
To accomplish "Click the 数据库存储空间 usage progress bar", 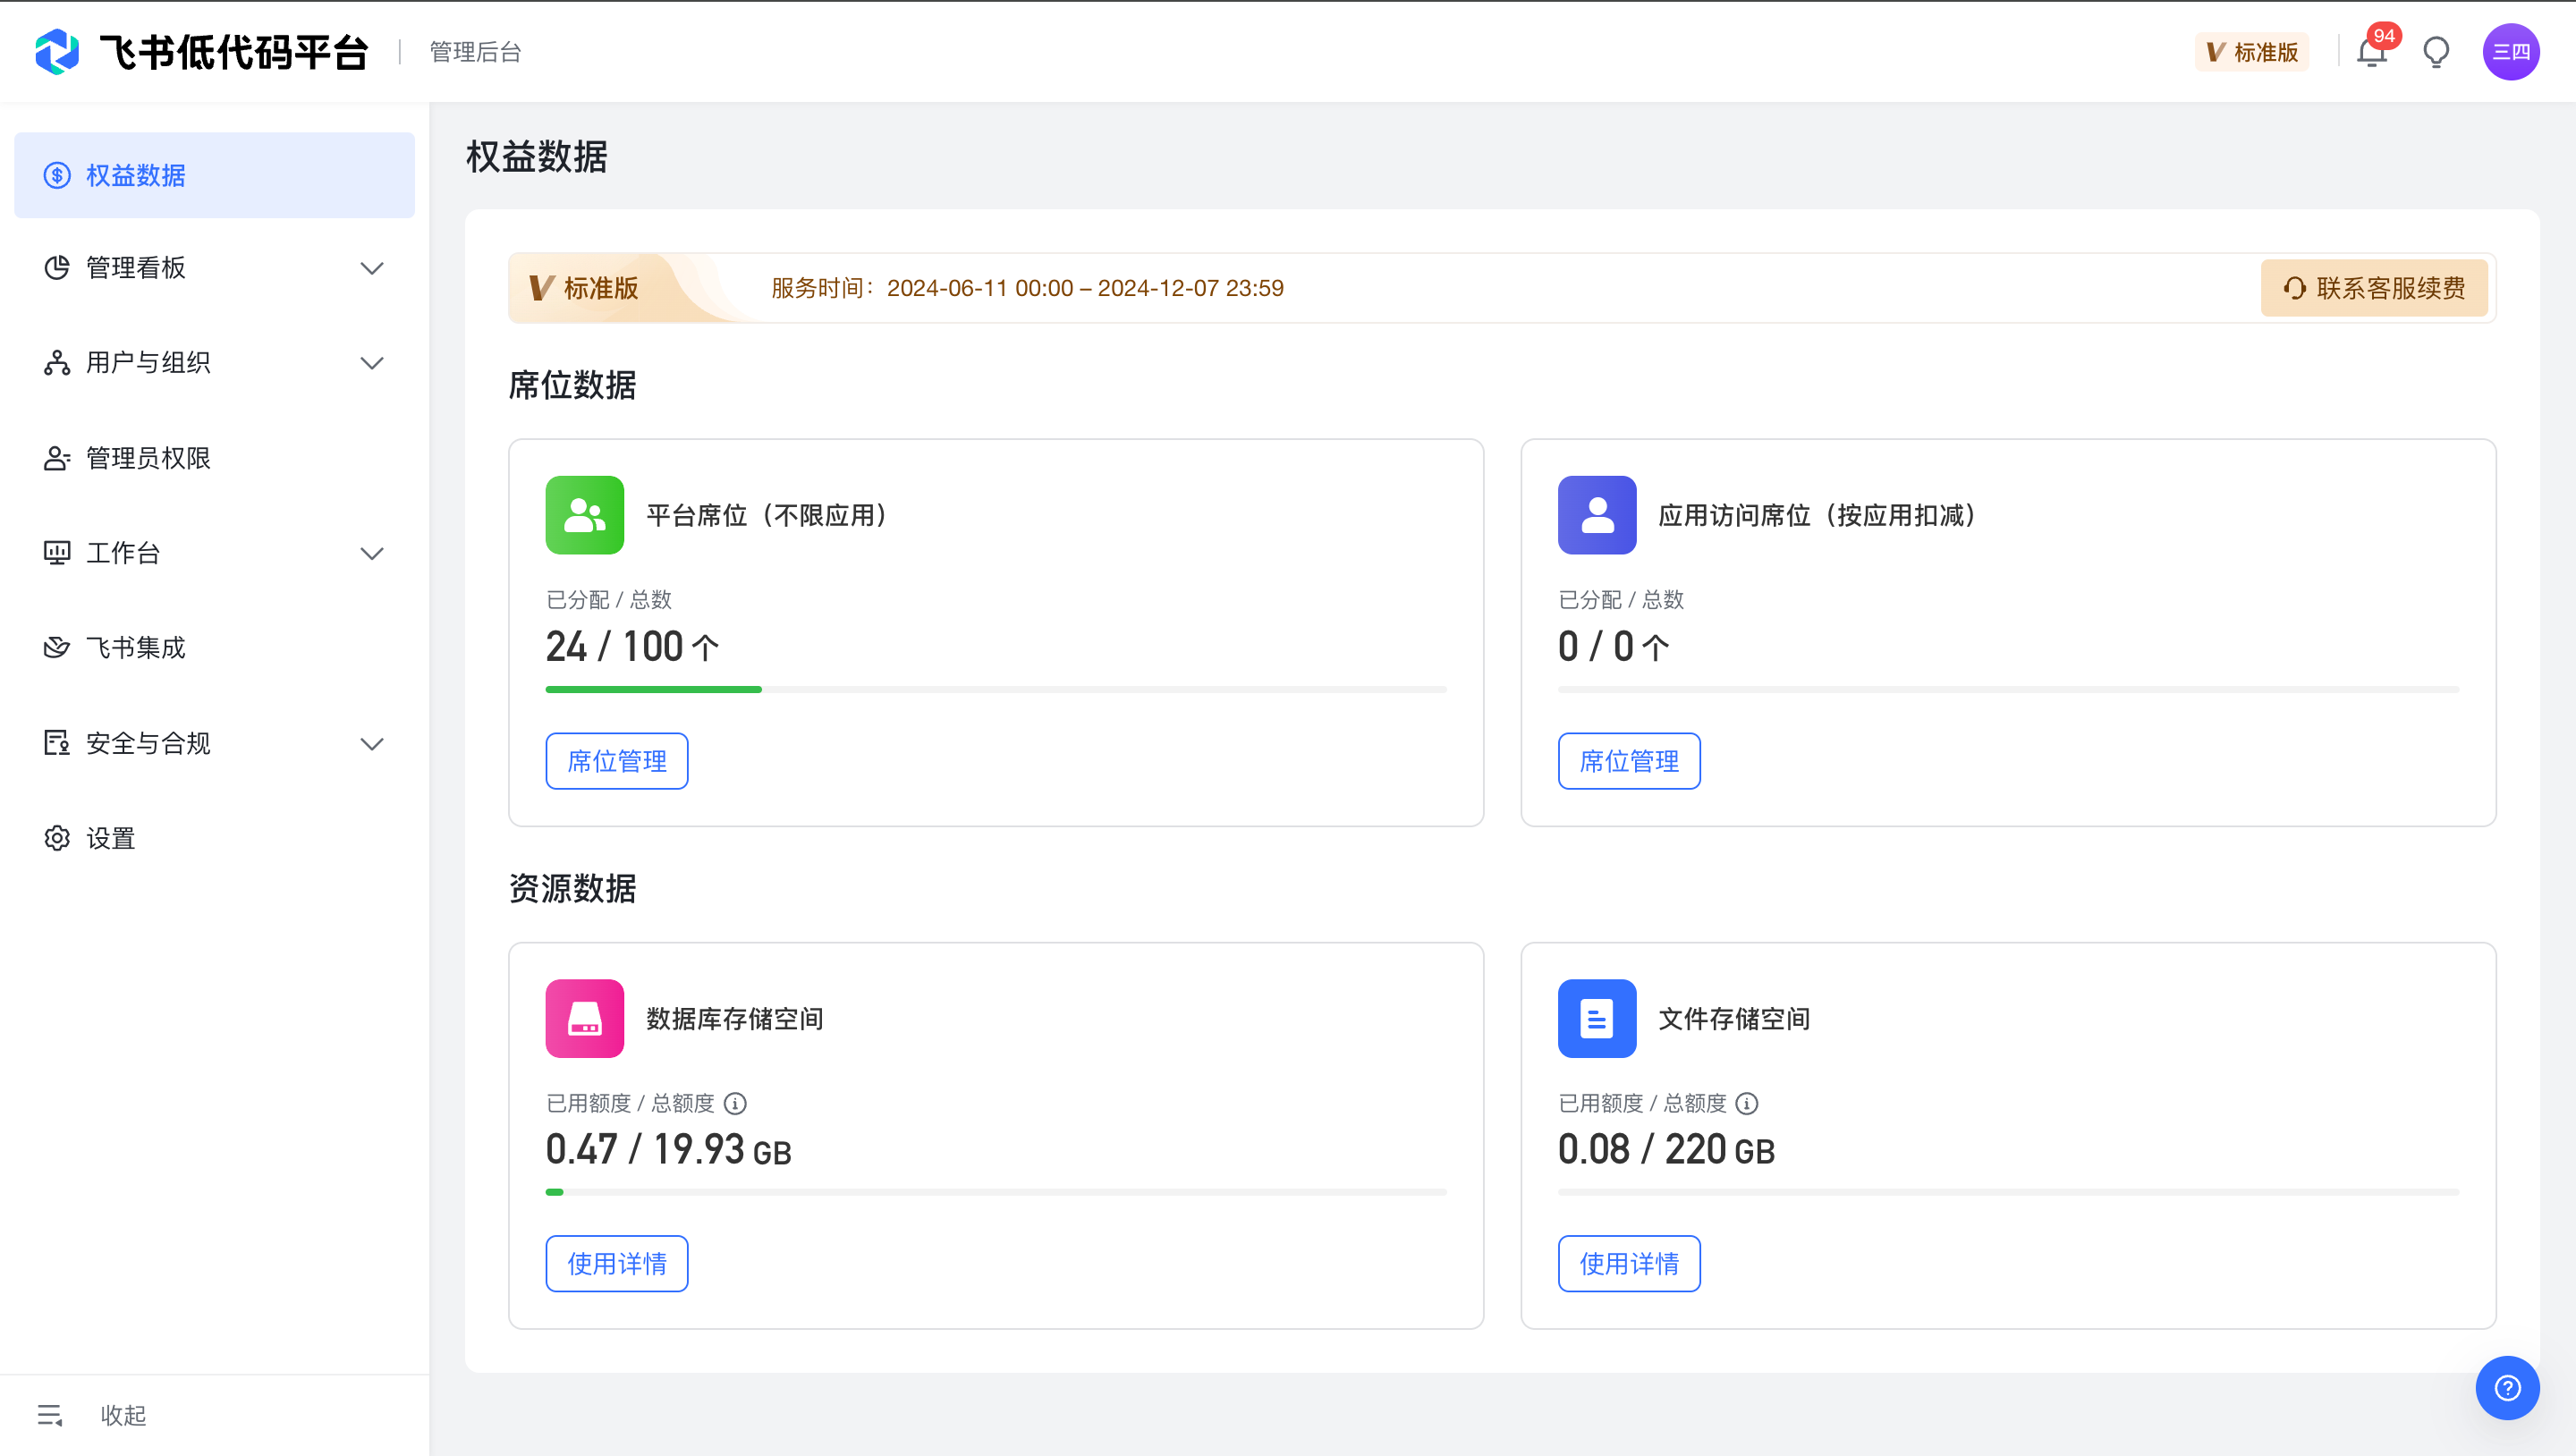I will coord(996,1192).
